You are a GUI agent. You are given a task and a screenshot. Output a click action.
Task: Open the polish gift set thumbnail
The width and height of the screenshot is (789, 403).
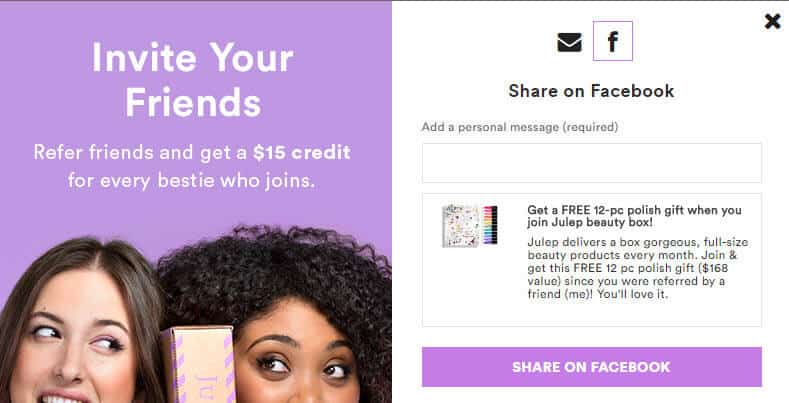click(469, 226)
